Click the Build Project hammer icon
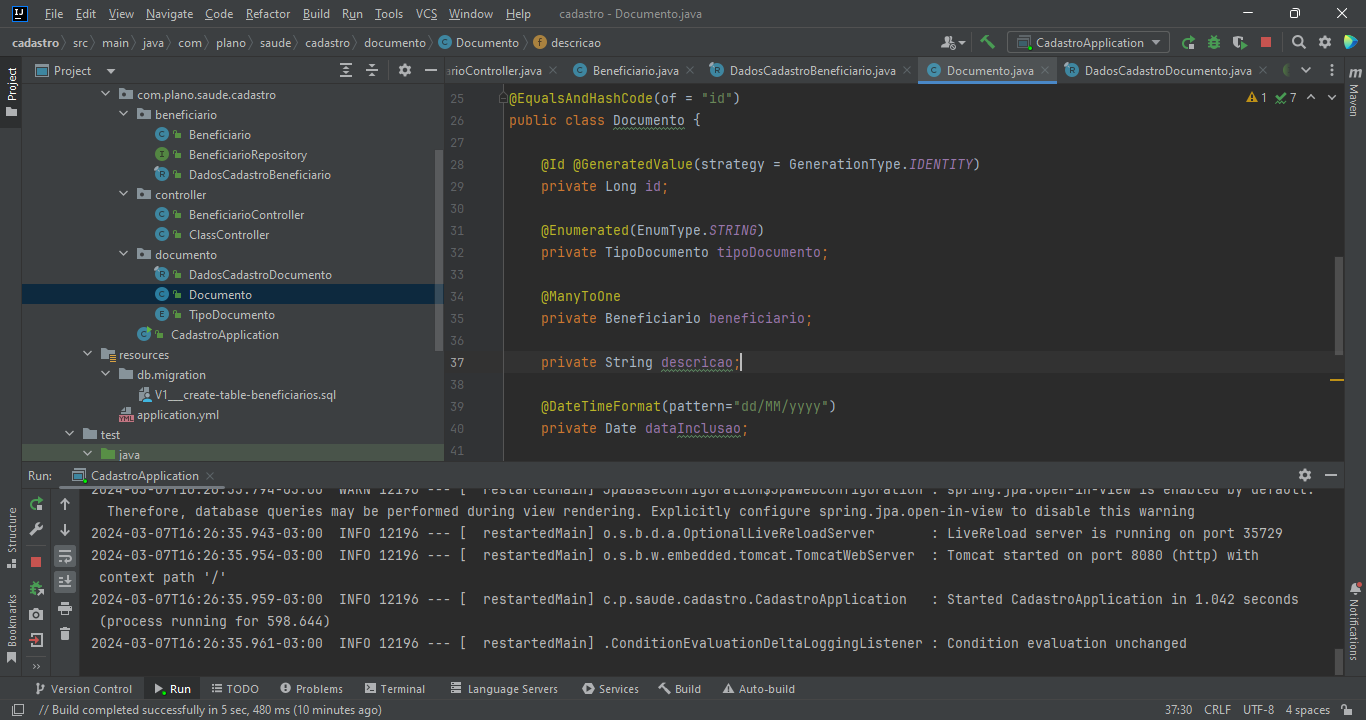1366x720 pixels. (x=987, y=42)
